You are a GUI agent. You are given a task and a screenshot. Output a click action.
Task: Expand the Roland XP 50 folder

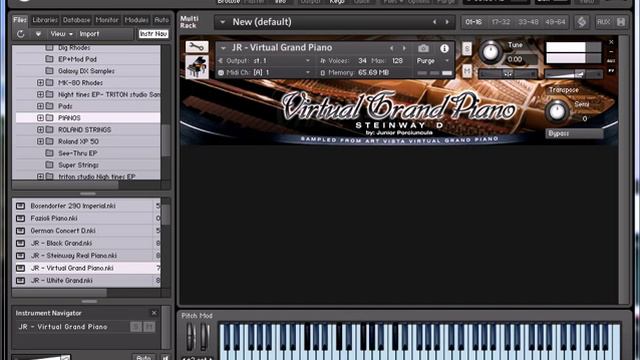(x=40, y=142)
